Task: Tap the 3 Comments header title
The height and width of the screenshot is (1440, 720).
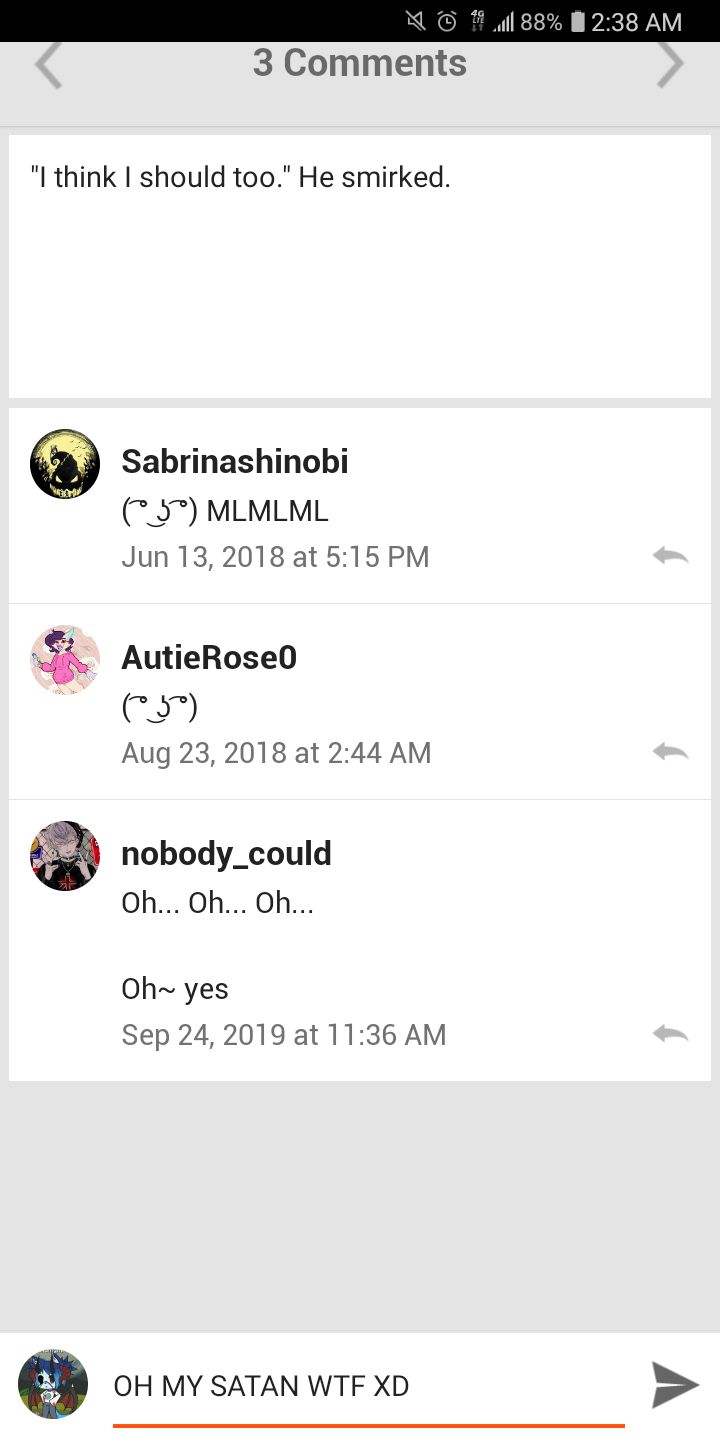Action: (x=360, y=63)
